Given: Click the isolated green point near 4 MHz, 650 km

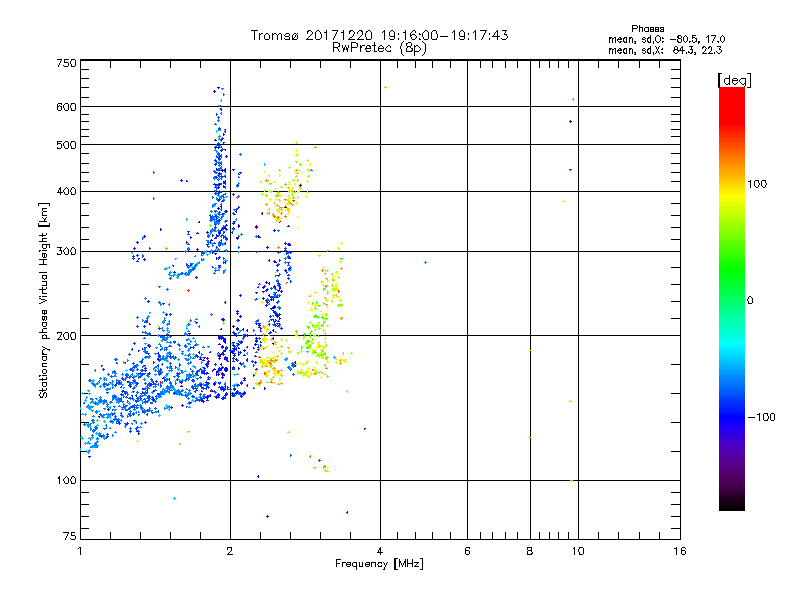Looking at the screenshot, I should tap(385, 88).
